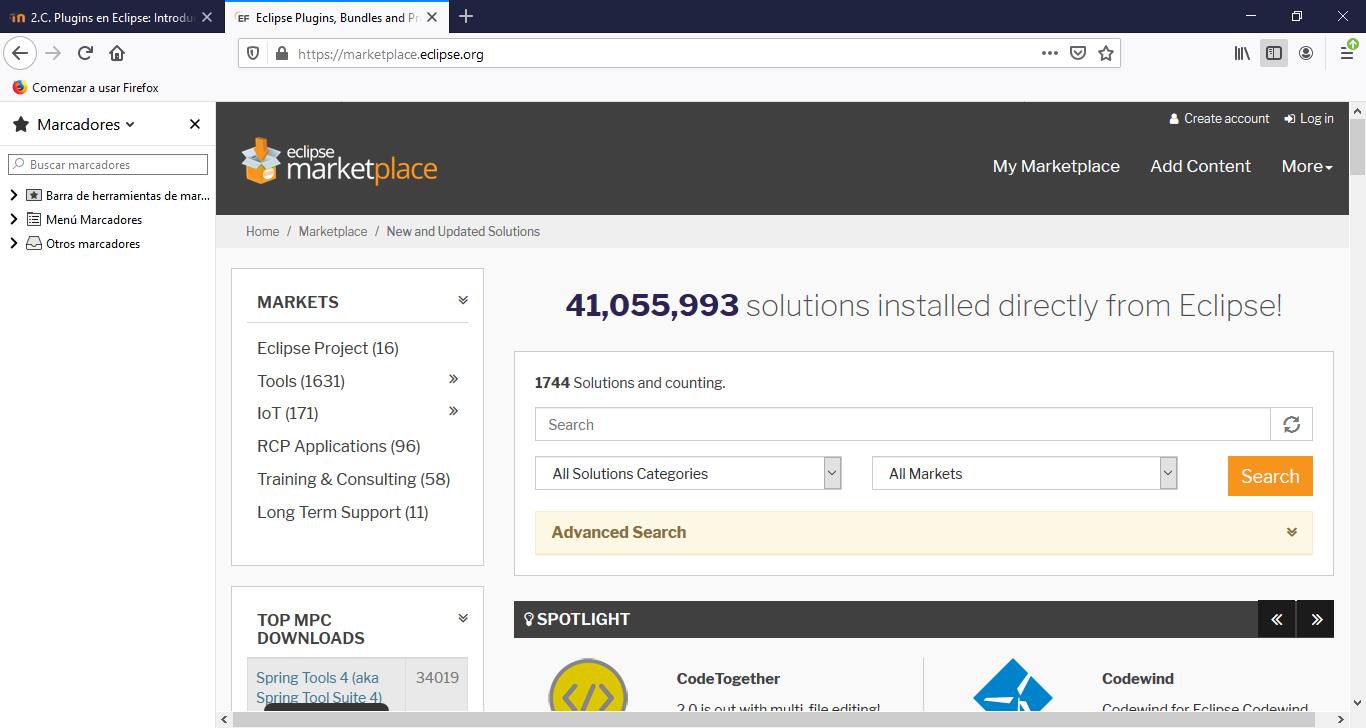The image size is (1366, 728).
Task: Click the browser forward arrow
Action: (x=53, y=54)
